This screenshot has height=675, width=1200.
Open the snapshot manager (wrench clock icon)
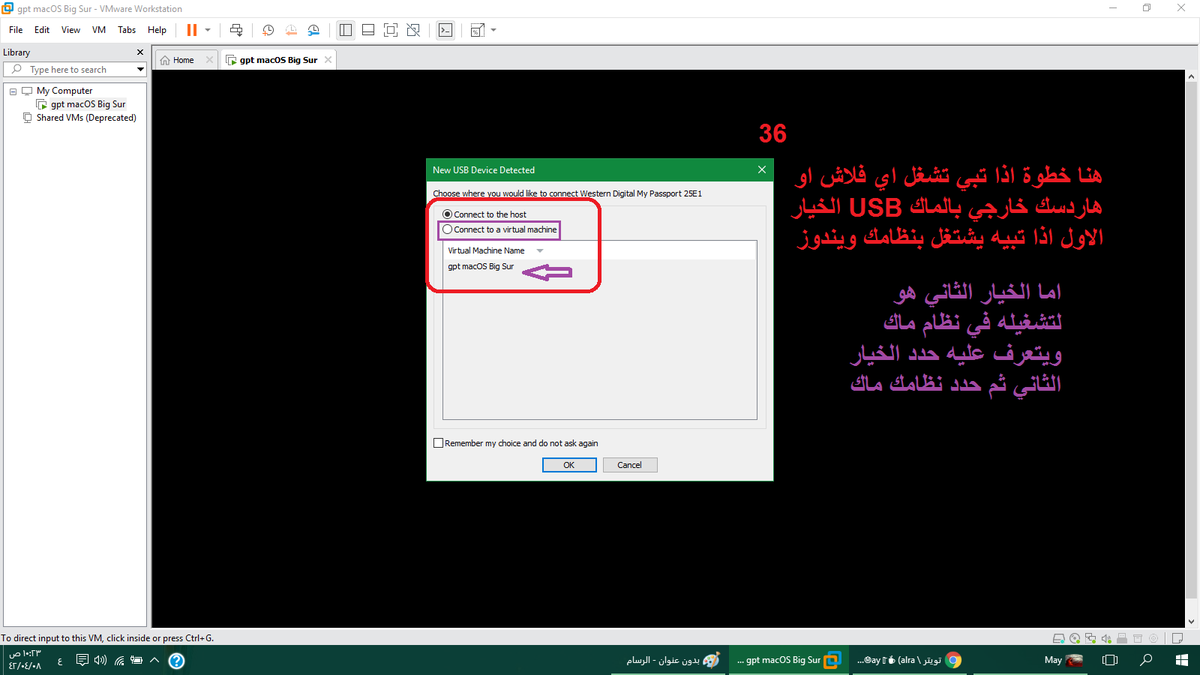pos(315,30)
